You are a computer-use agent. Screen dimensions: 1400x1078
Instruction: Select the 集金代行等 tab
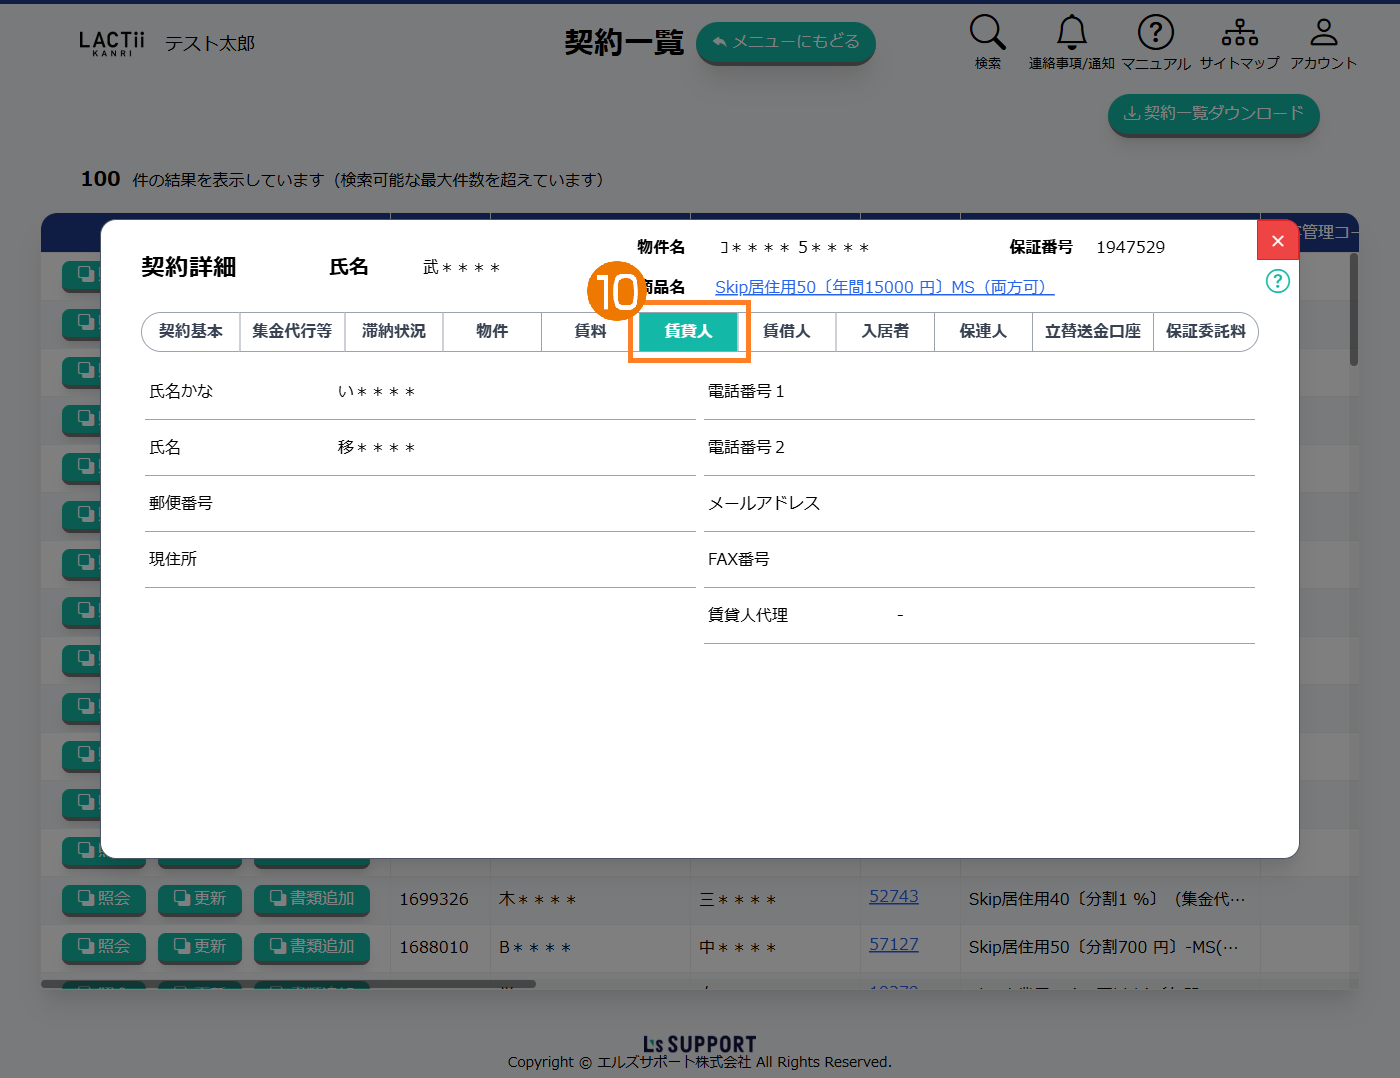tap(292, 331)
